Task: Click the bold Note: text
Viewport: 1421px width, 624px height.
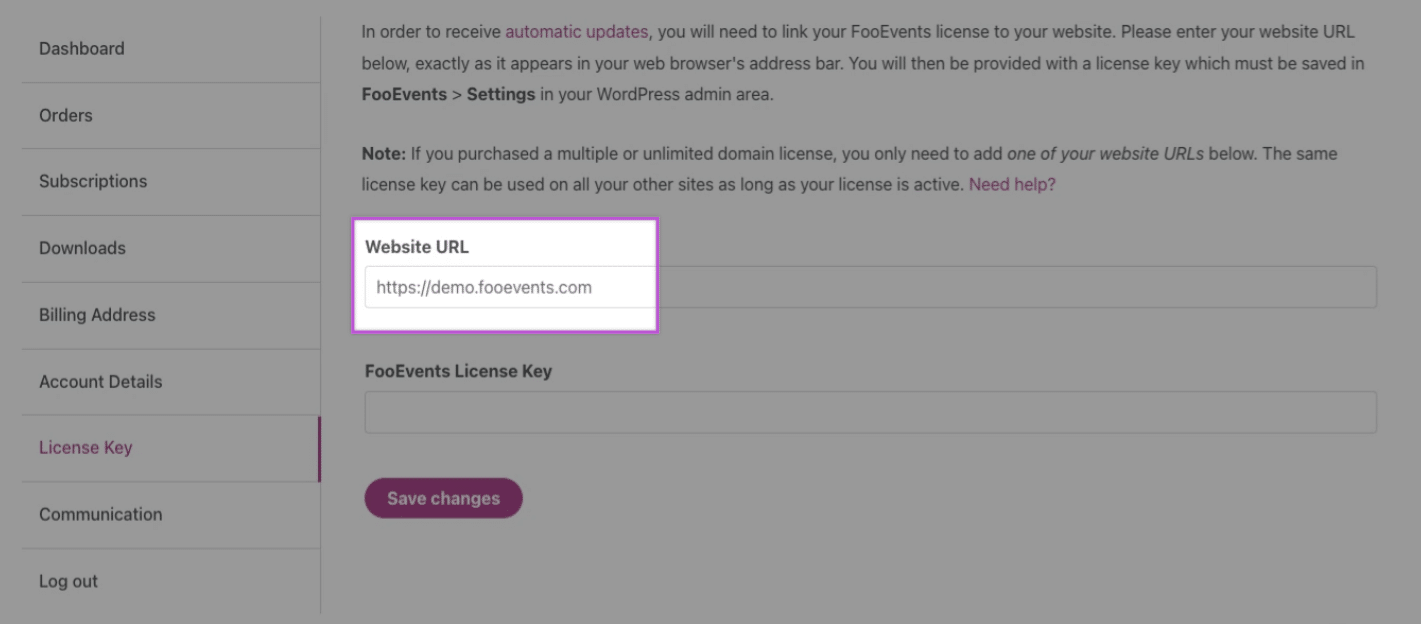Action: [x=383, y=154]
